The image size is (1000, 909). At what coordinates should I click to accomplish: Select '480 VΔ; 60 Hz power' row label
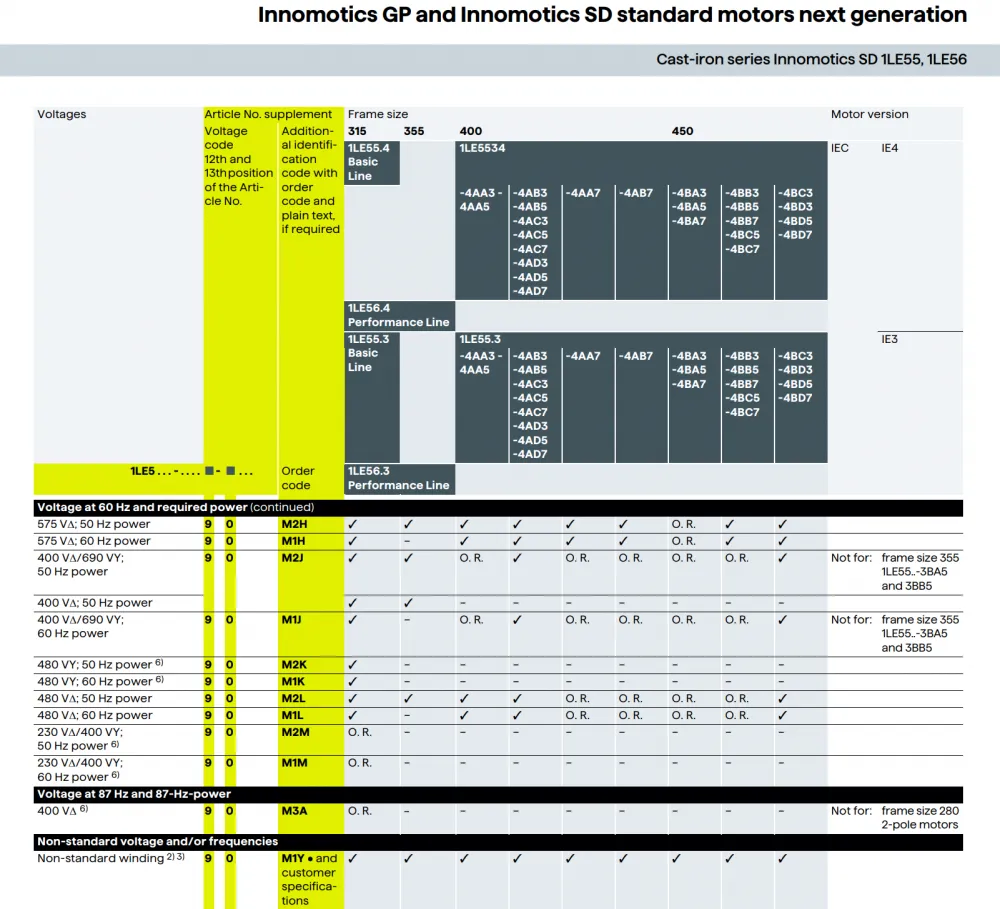point(94,716)
